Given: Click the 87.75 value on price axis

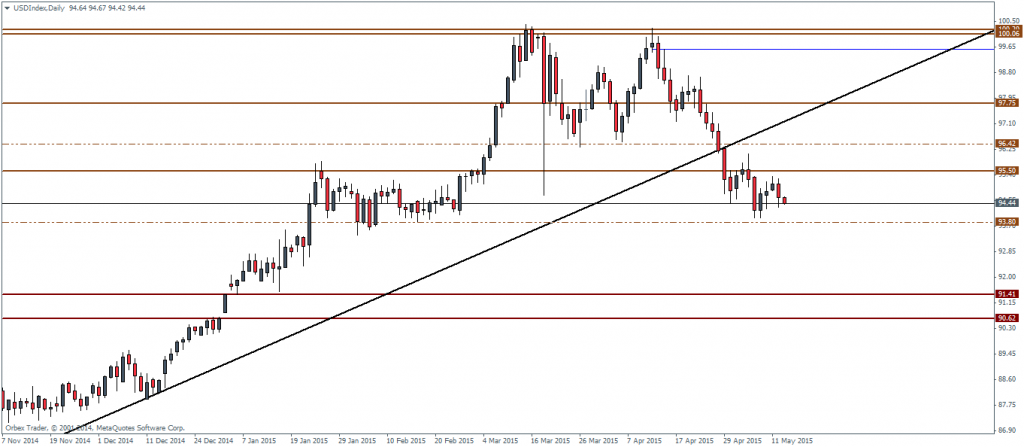Looking at the screenshot, I should coord(1006,405).
